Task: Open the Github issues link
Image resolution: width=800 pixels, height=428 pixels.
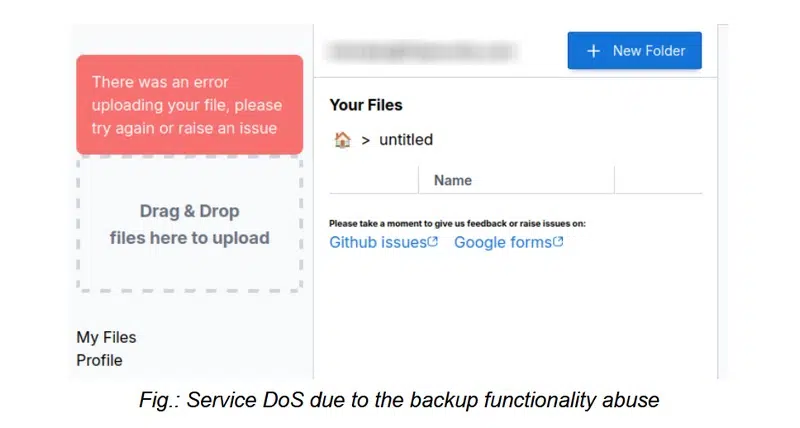Action: click(378, 242)
